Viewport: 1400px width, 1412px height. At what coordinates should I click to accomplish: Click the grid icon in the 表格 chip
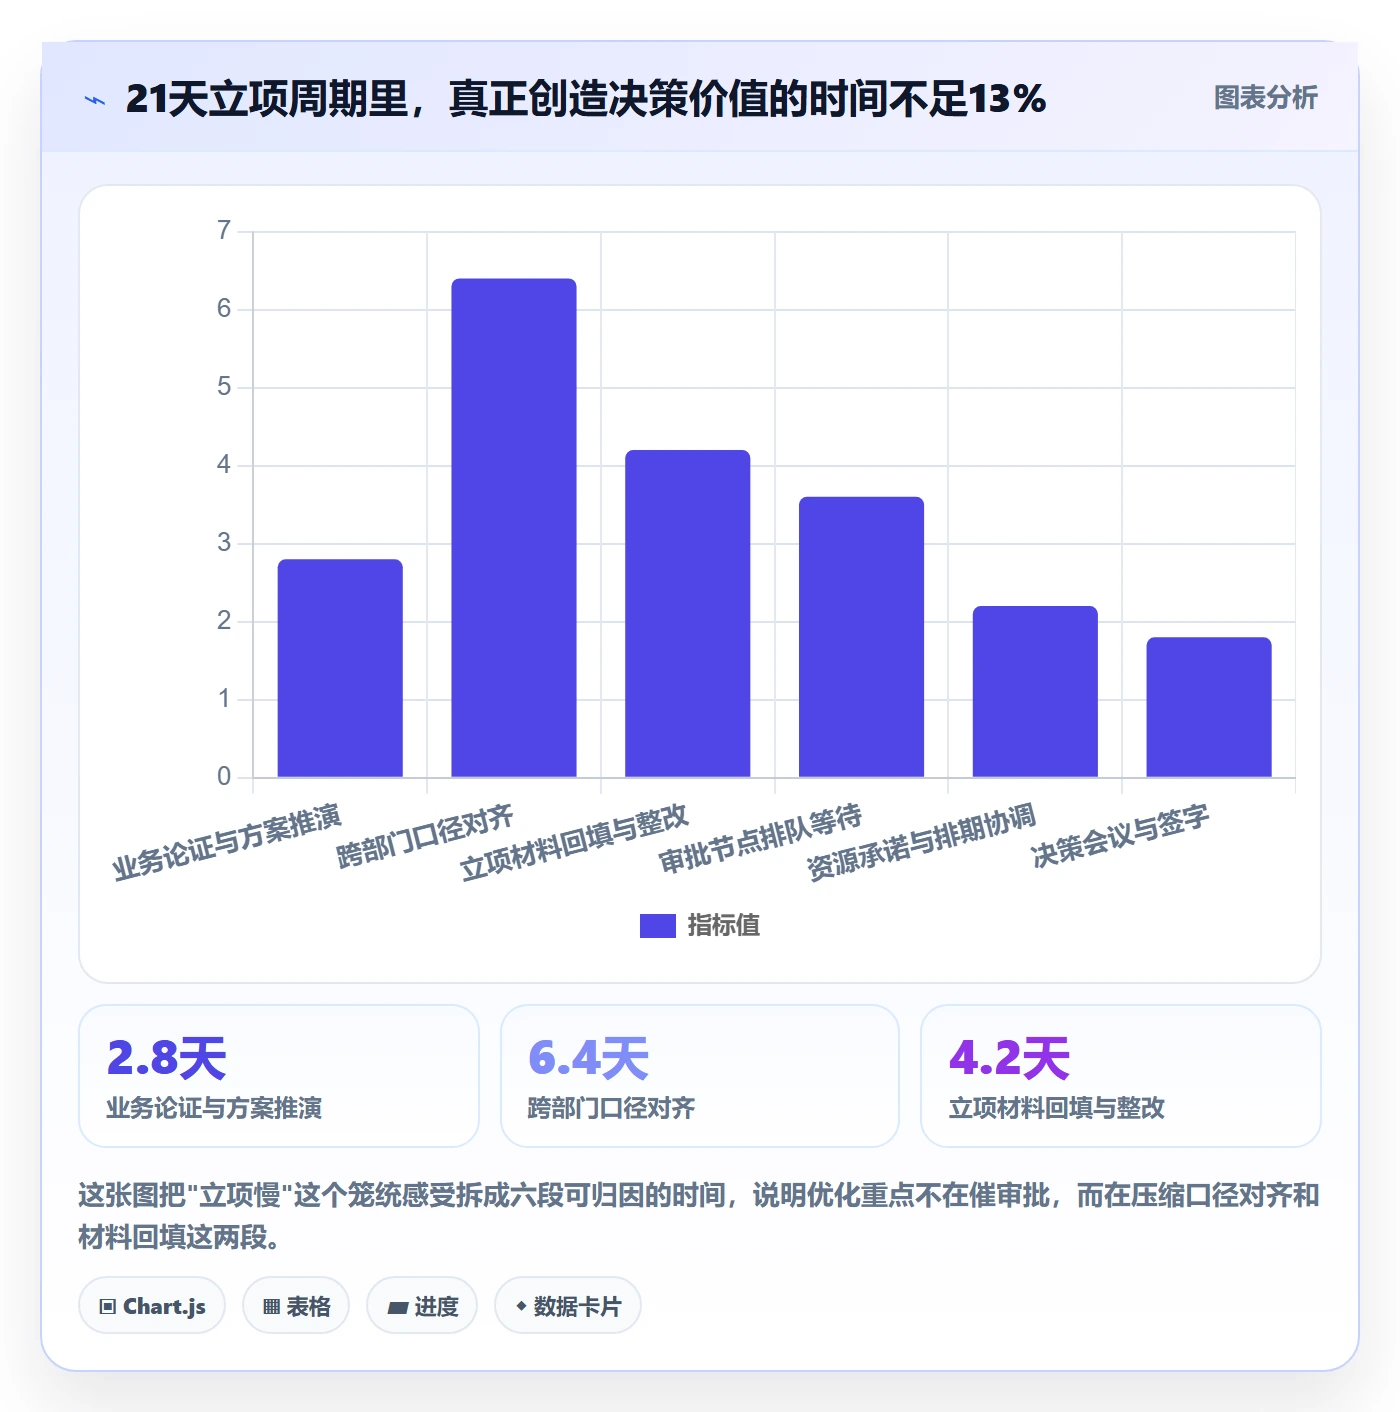click(271, 1307)
